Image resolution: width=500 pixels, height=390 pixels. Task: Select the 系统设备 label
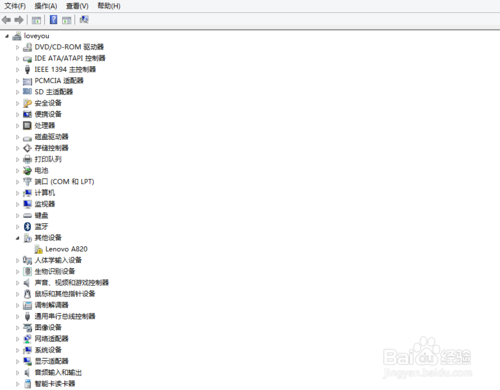tap(48, 350)
